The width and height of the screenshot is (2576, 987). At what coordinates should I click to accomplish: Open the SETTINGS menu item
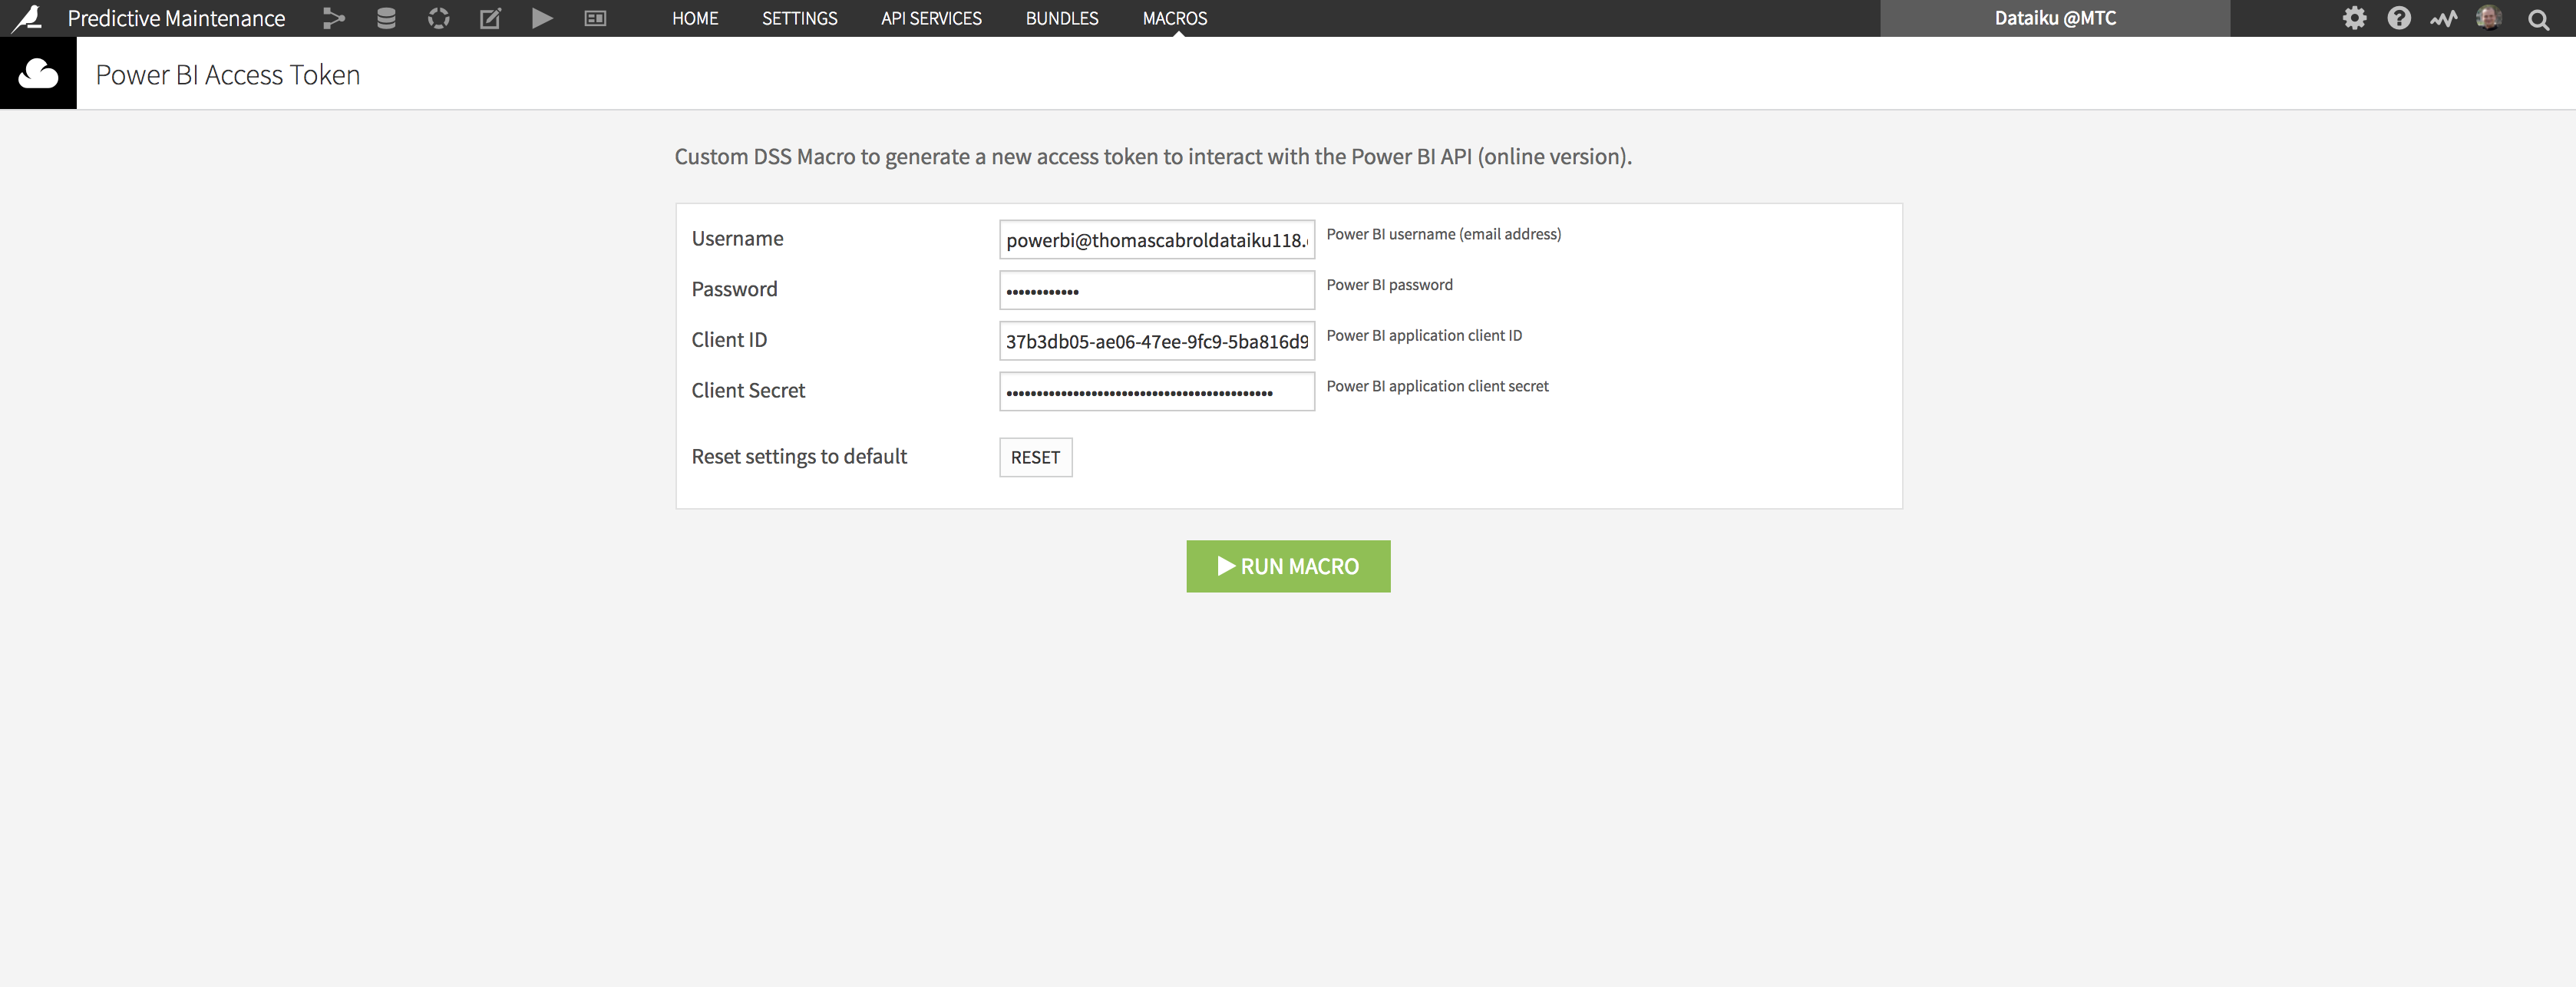799,18
